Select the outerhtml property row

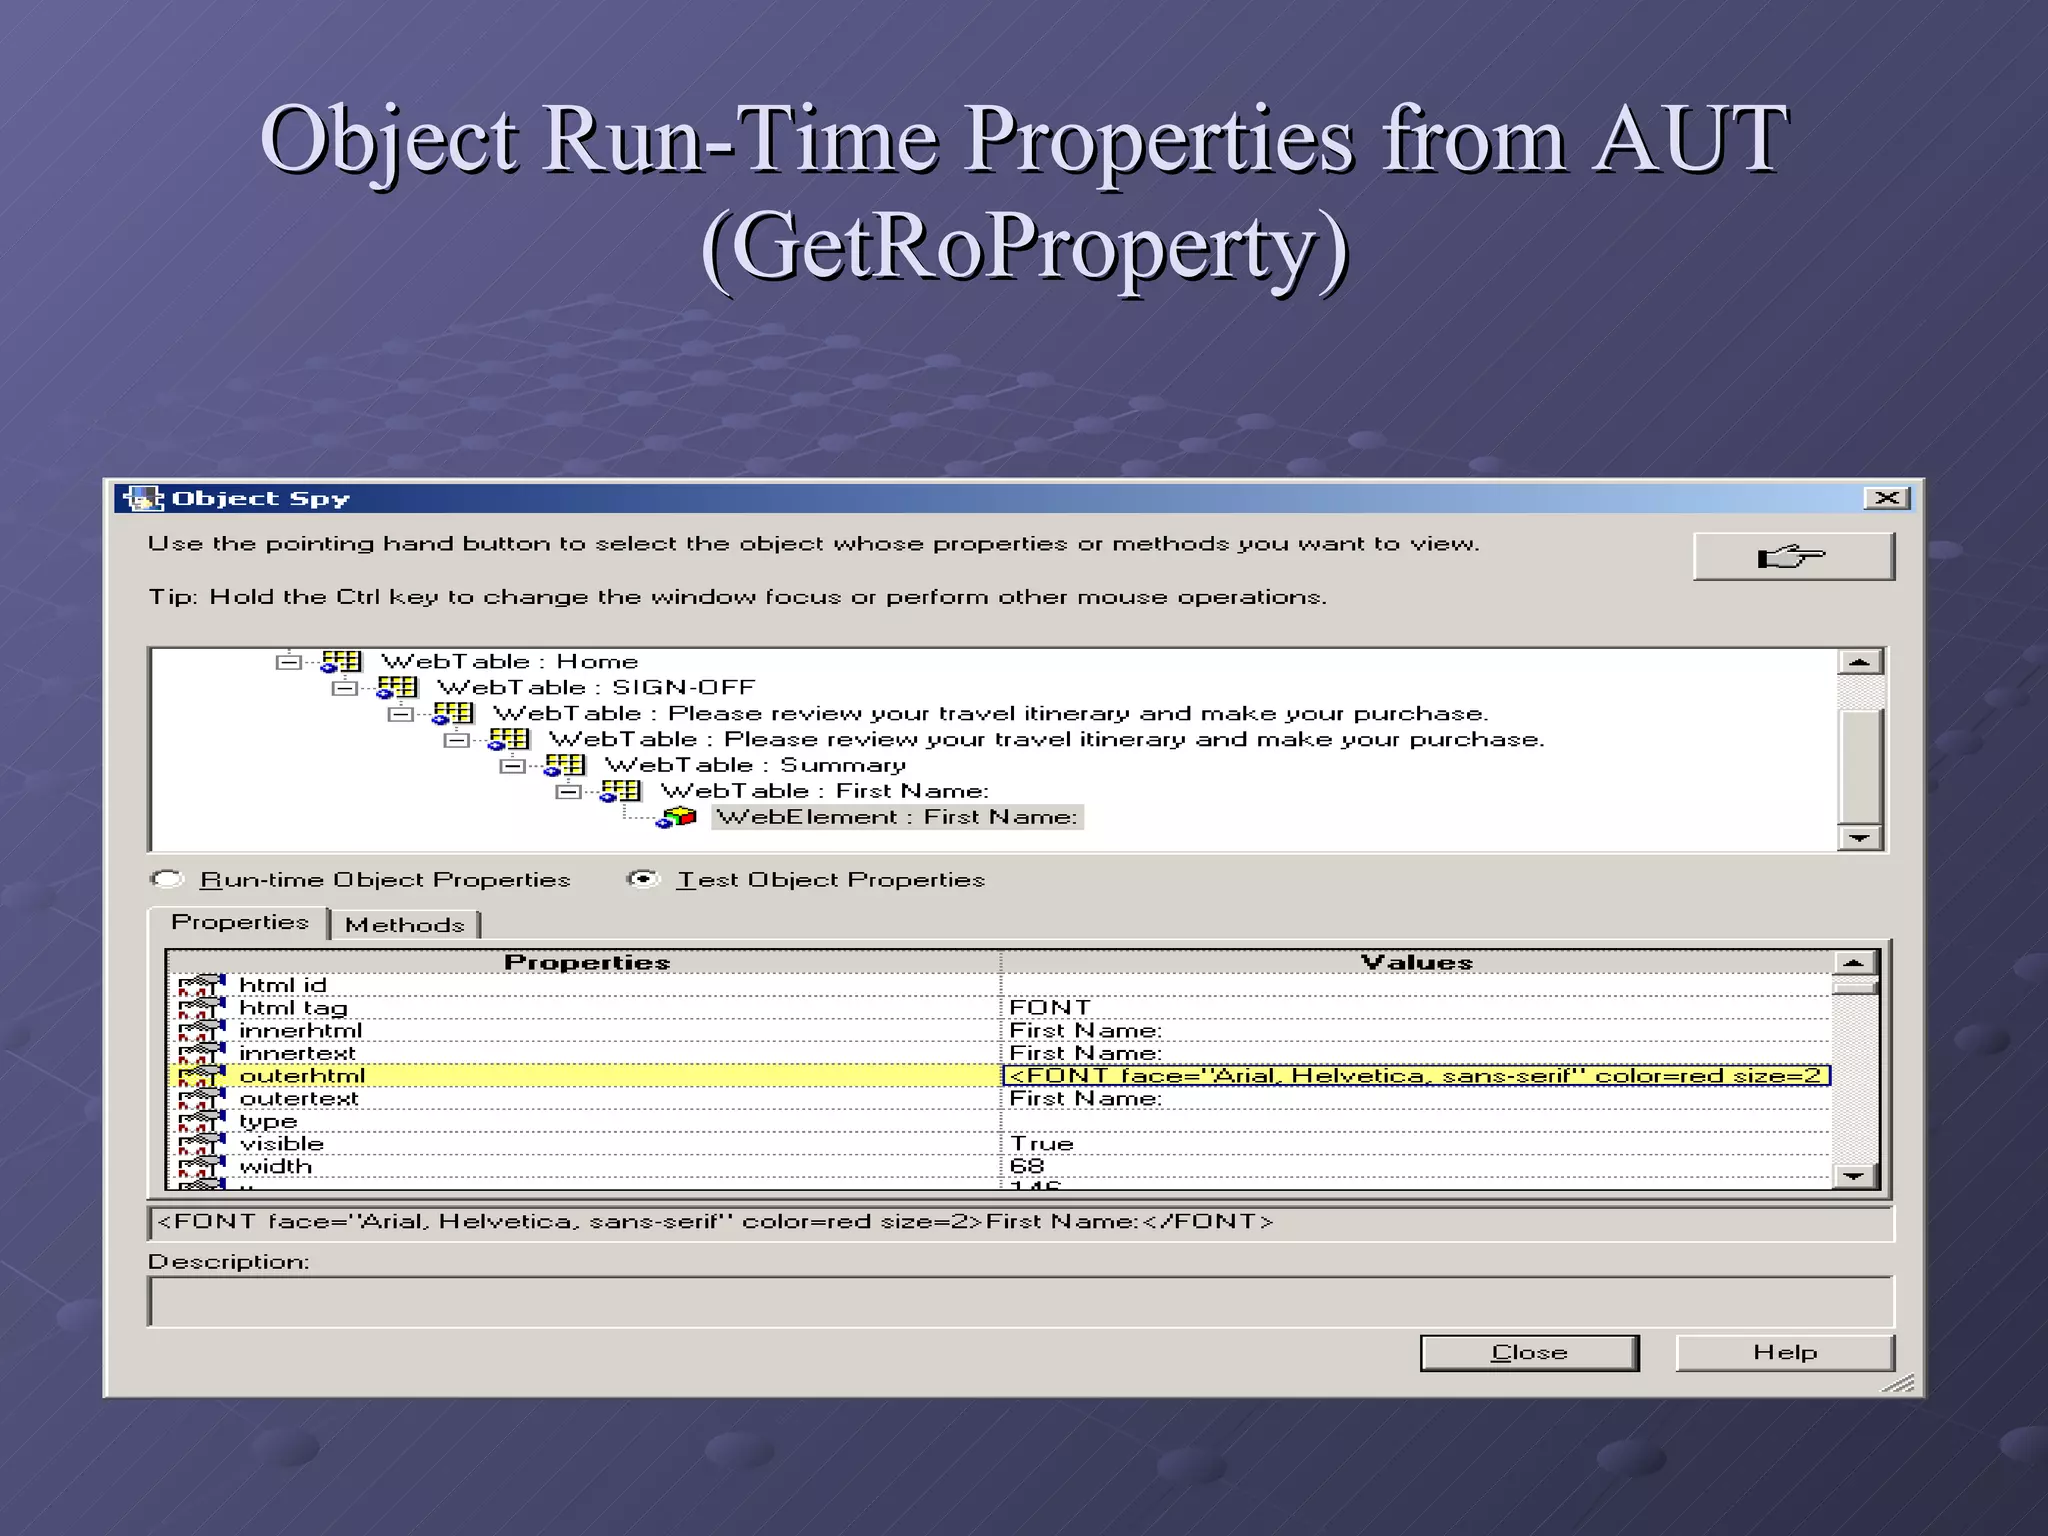point(1001,1076)
